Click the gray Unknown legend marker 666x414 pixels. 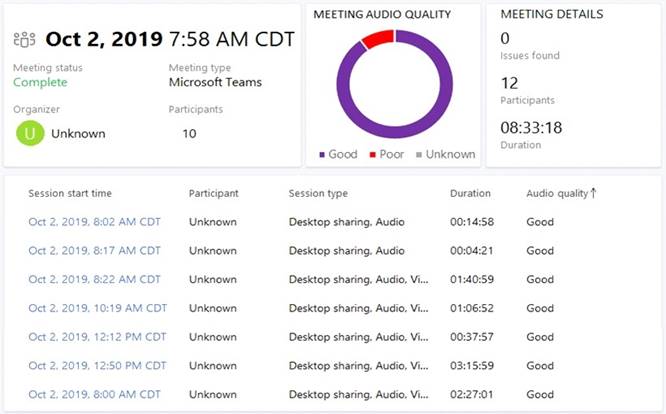pos(419,155)
